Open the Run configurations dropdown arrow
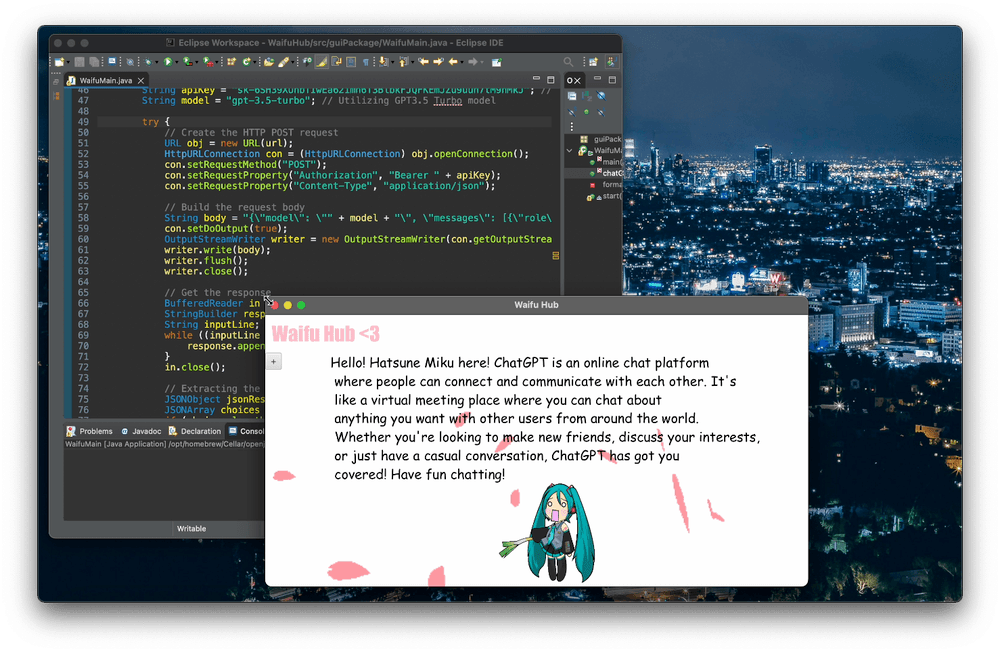The height and width of the screenshot is (652, 1000). pyautogui.click(x=177, y=62)
